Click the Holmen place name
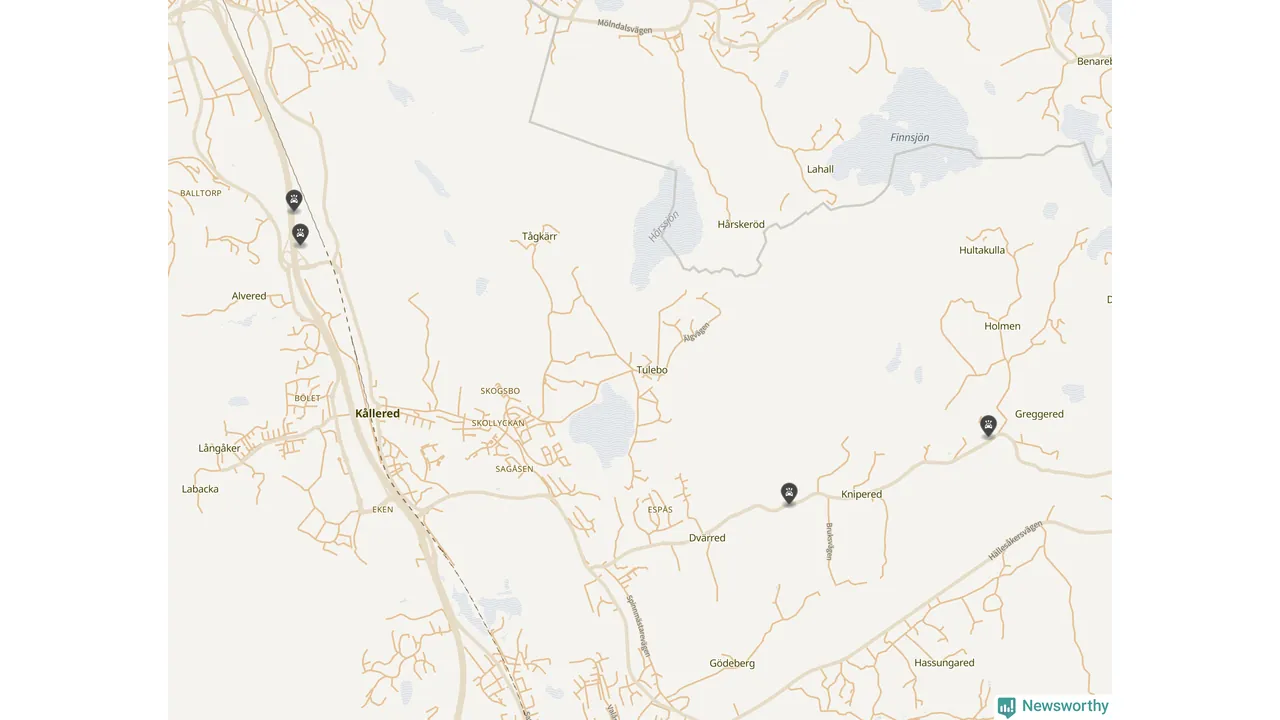The height and width of the screenshot is (720, 1280). pos(1002,326)
